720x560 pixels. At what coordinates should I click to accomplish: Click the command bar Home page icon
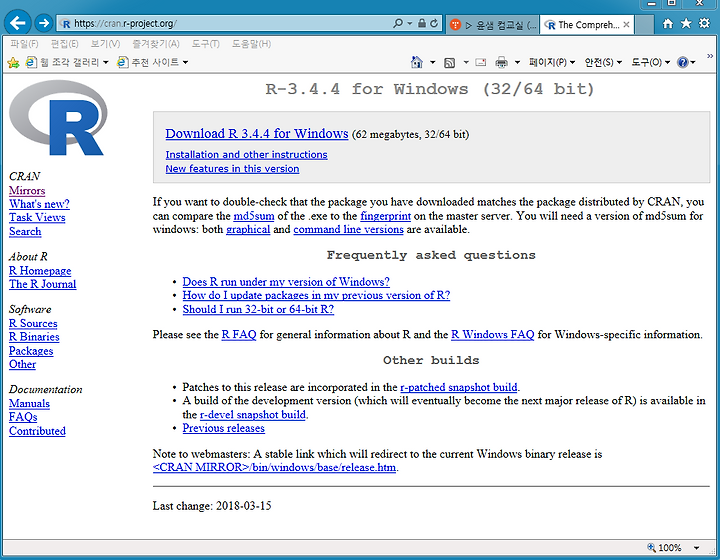pyautogui.click(x=416, y=62)
